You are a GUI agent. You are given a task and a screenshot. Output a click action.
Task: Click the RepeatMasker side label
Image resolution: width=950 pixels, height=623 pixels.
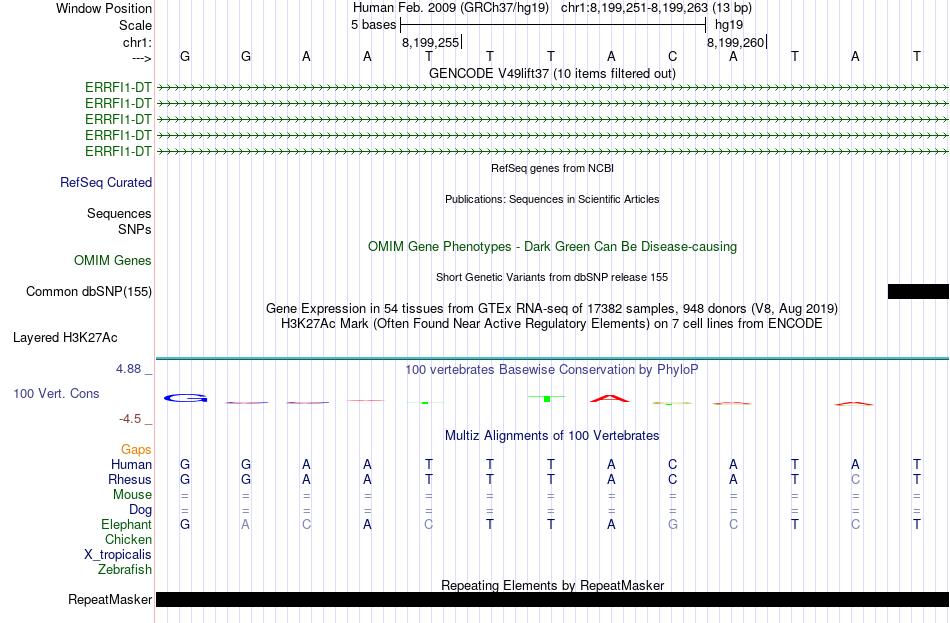click(x=110, y=599)
